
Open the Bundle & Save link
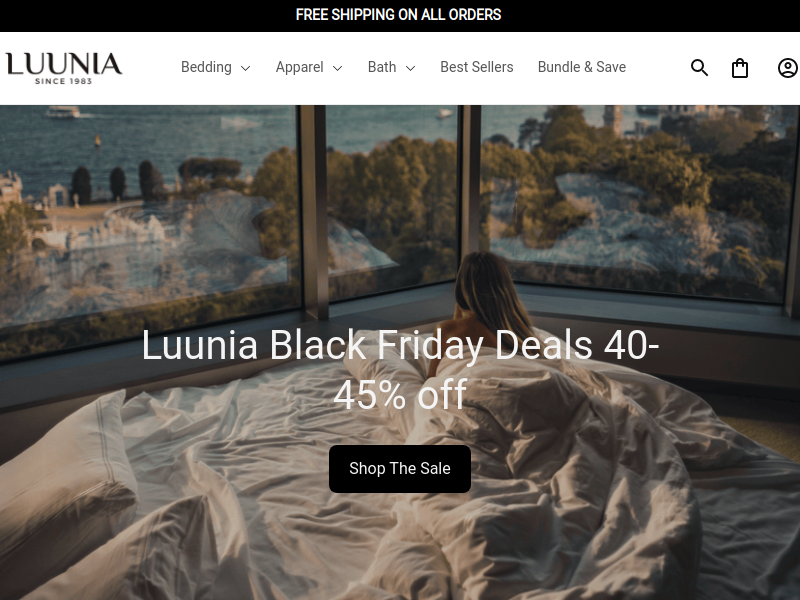point(582,67)
